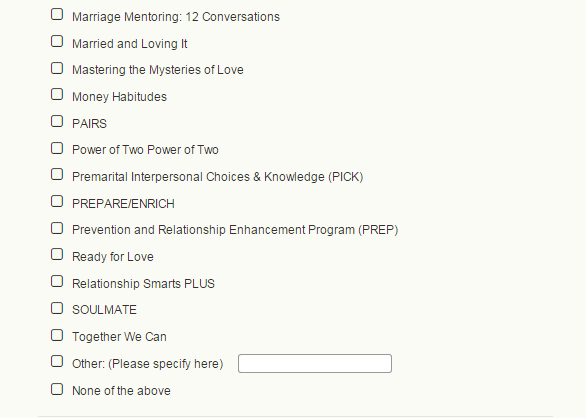Check the Other: (Please specify here) box
The width and height of the screenshot is (586, 418).
tap(57, 362)
